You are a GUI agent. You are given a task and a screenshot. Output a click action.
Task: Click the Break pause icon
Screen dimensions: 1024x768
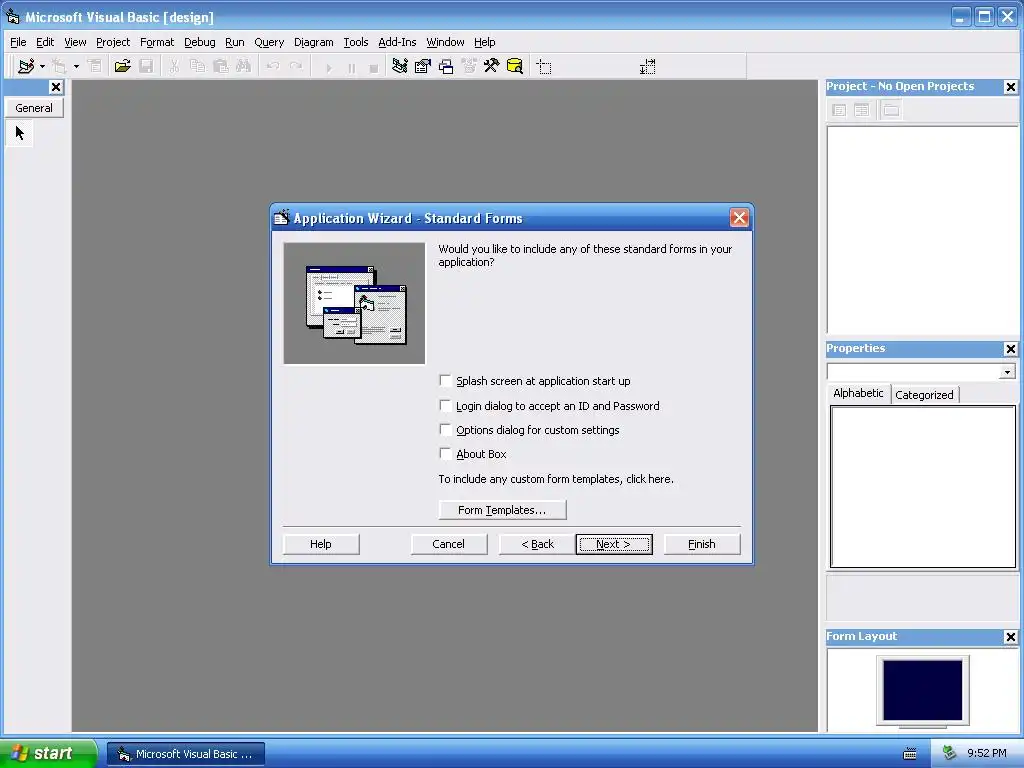coord(351,67)
